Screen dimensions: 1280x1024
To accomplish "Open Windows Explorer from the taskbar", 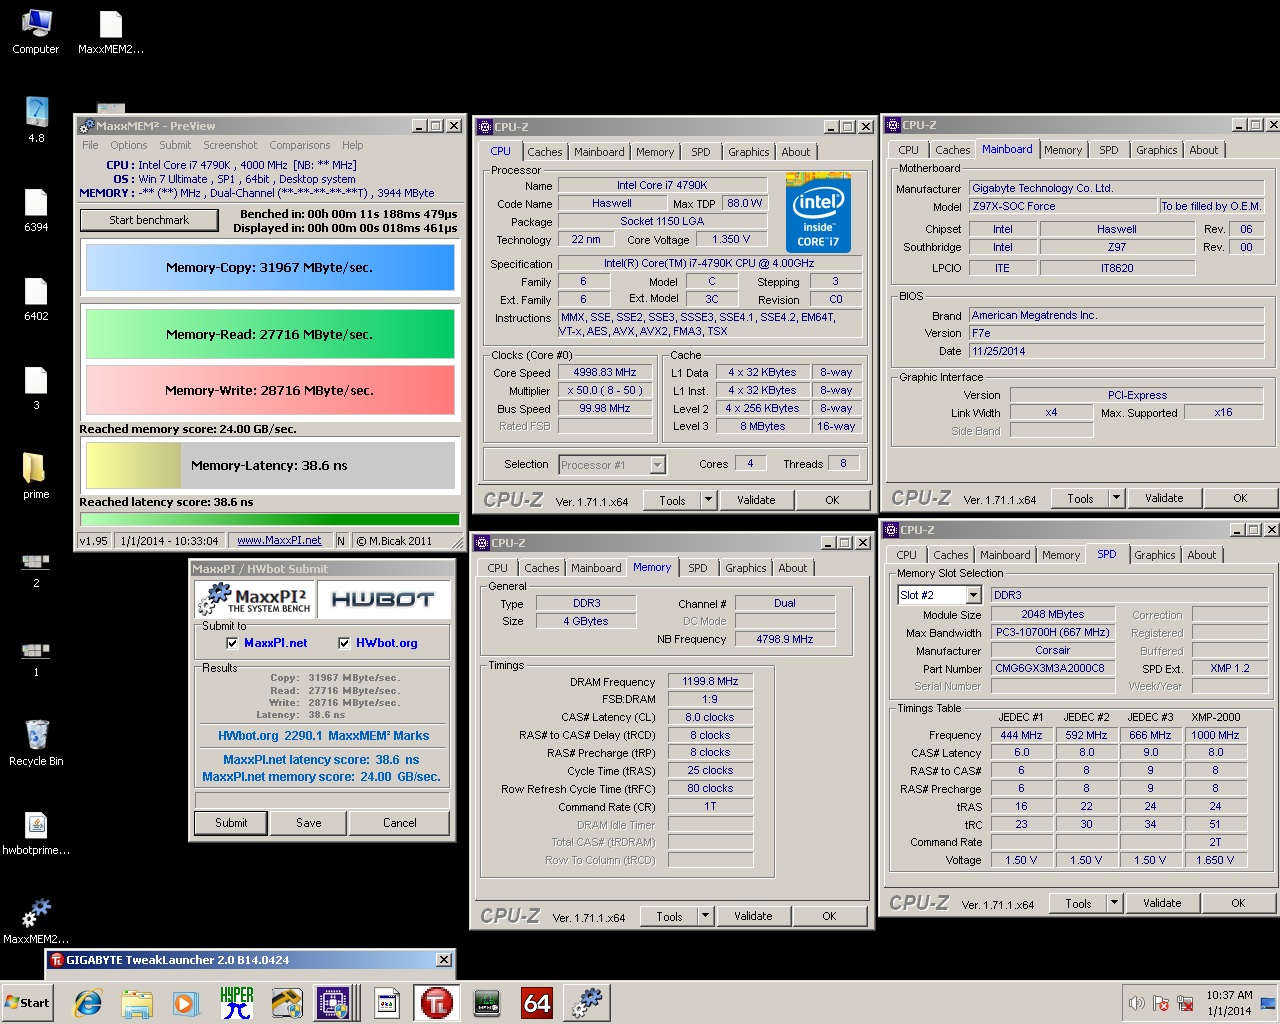I will coord(137,1003).
